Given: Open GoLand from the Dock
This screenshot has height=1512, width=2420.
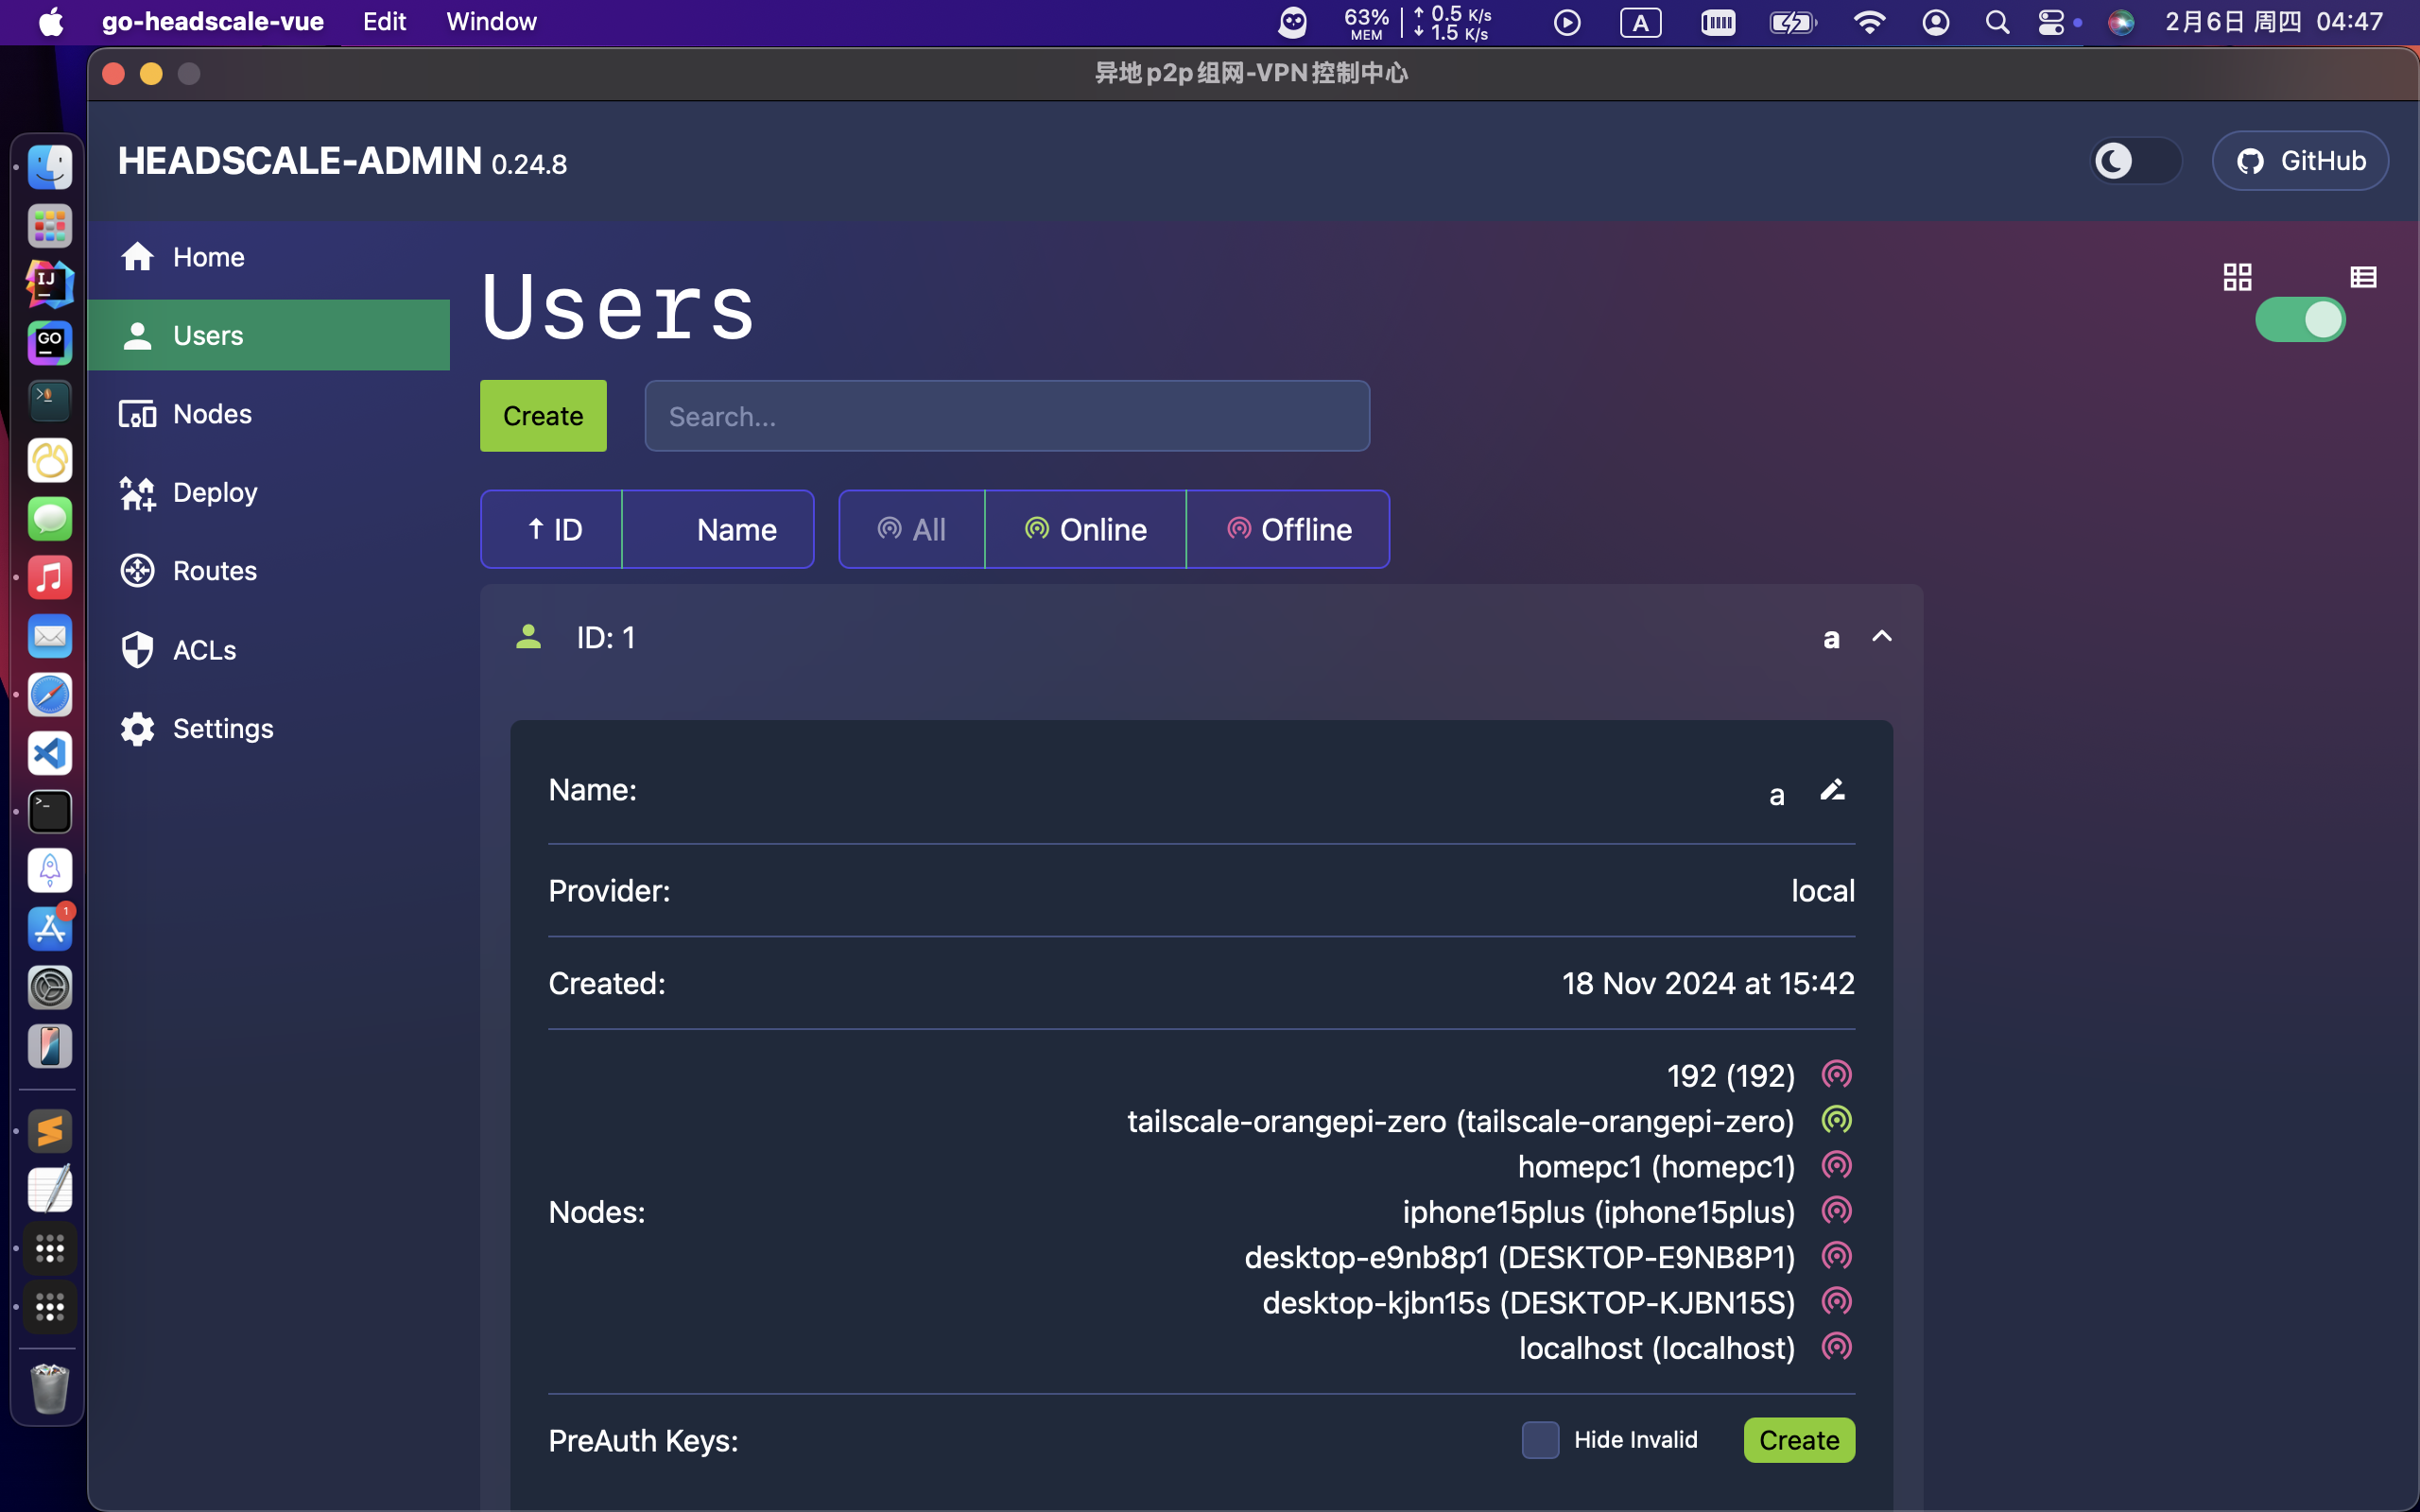Looking at the screenshot, I should [x=50, y=343].
